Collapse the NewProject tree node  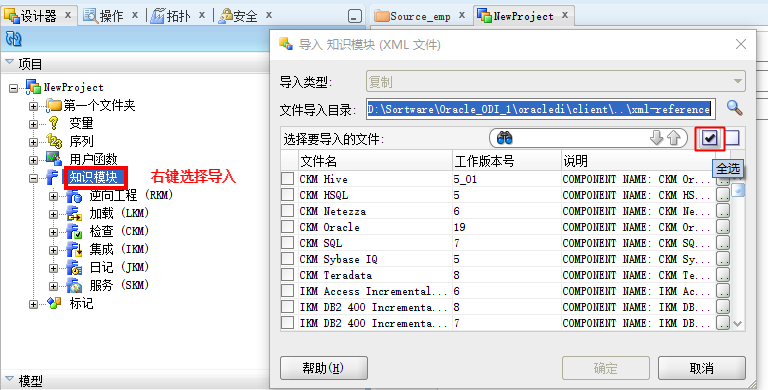[13, 88]
